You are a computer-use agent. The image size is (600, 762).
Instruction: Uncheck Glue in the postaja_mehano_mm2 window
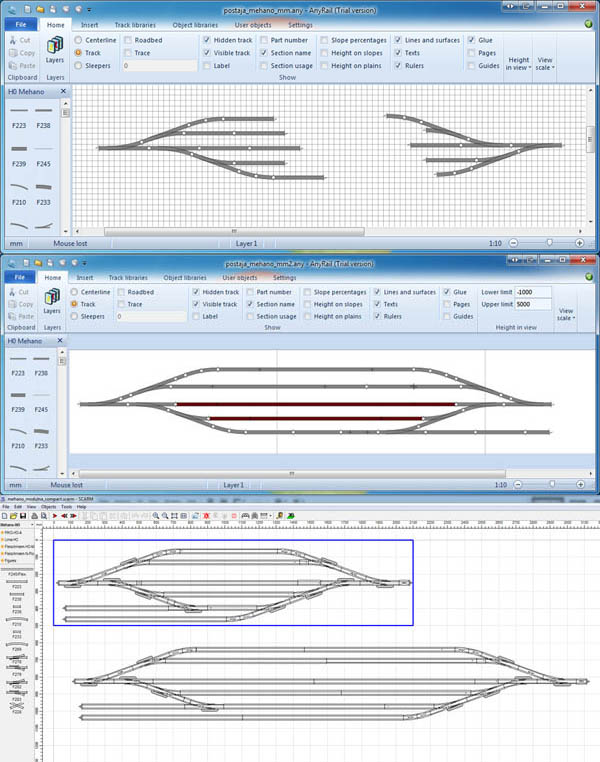[444, 292]
